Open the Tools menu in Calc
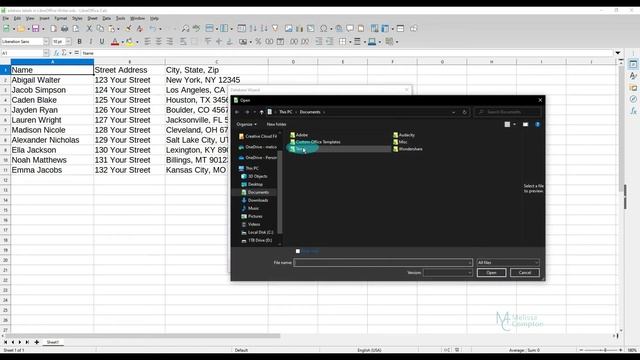The image size is (640, 360). (x=120, y=18)
